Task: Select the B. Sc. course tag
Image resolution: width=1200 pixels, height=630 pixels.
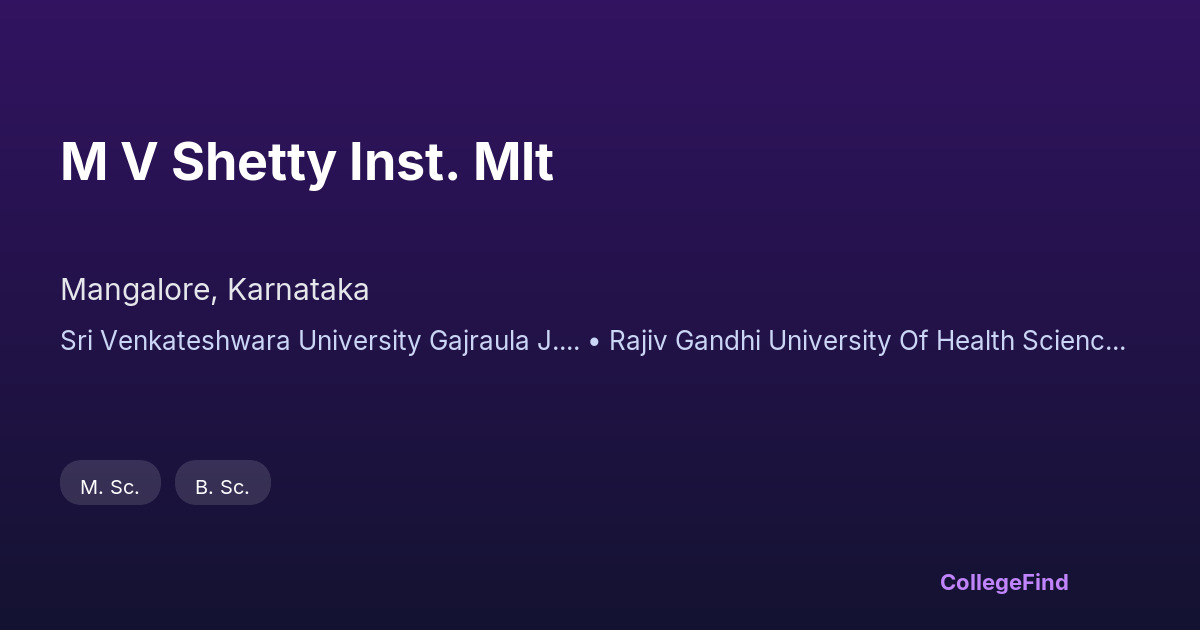Action: (222, 487)
